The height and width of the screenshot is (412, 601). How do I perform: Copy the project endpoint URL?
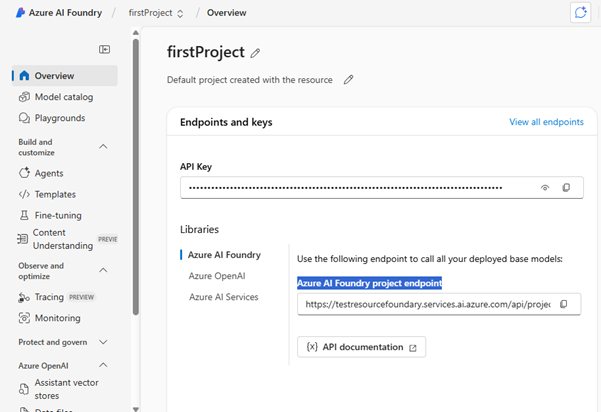(563, 304)
